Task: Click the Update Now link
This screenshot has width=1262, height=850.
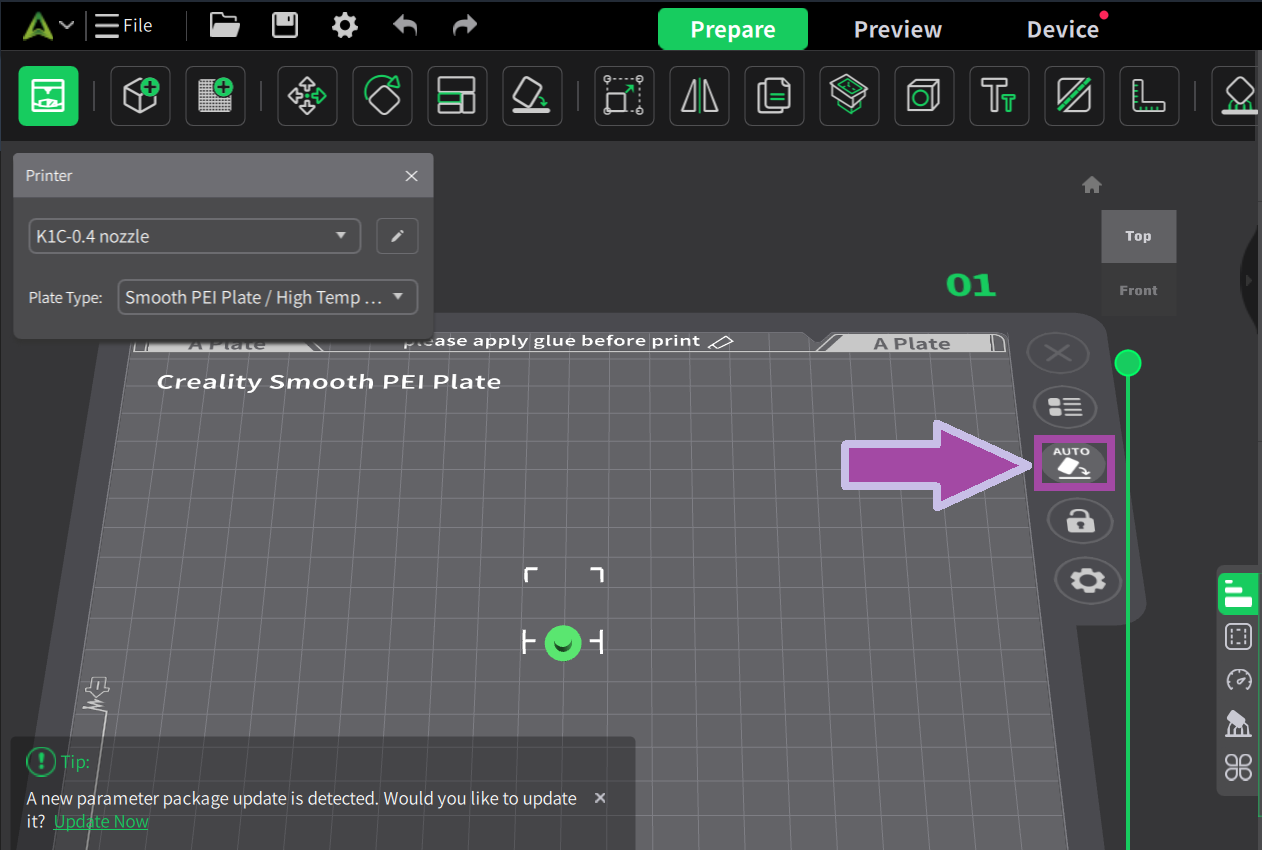Action: pos(101,821)
